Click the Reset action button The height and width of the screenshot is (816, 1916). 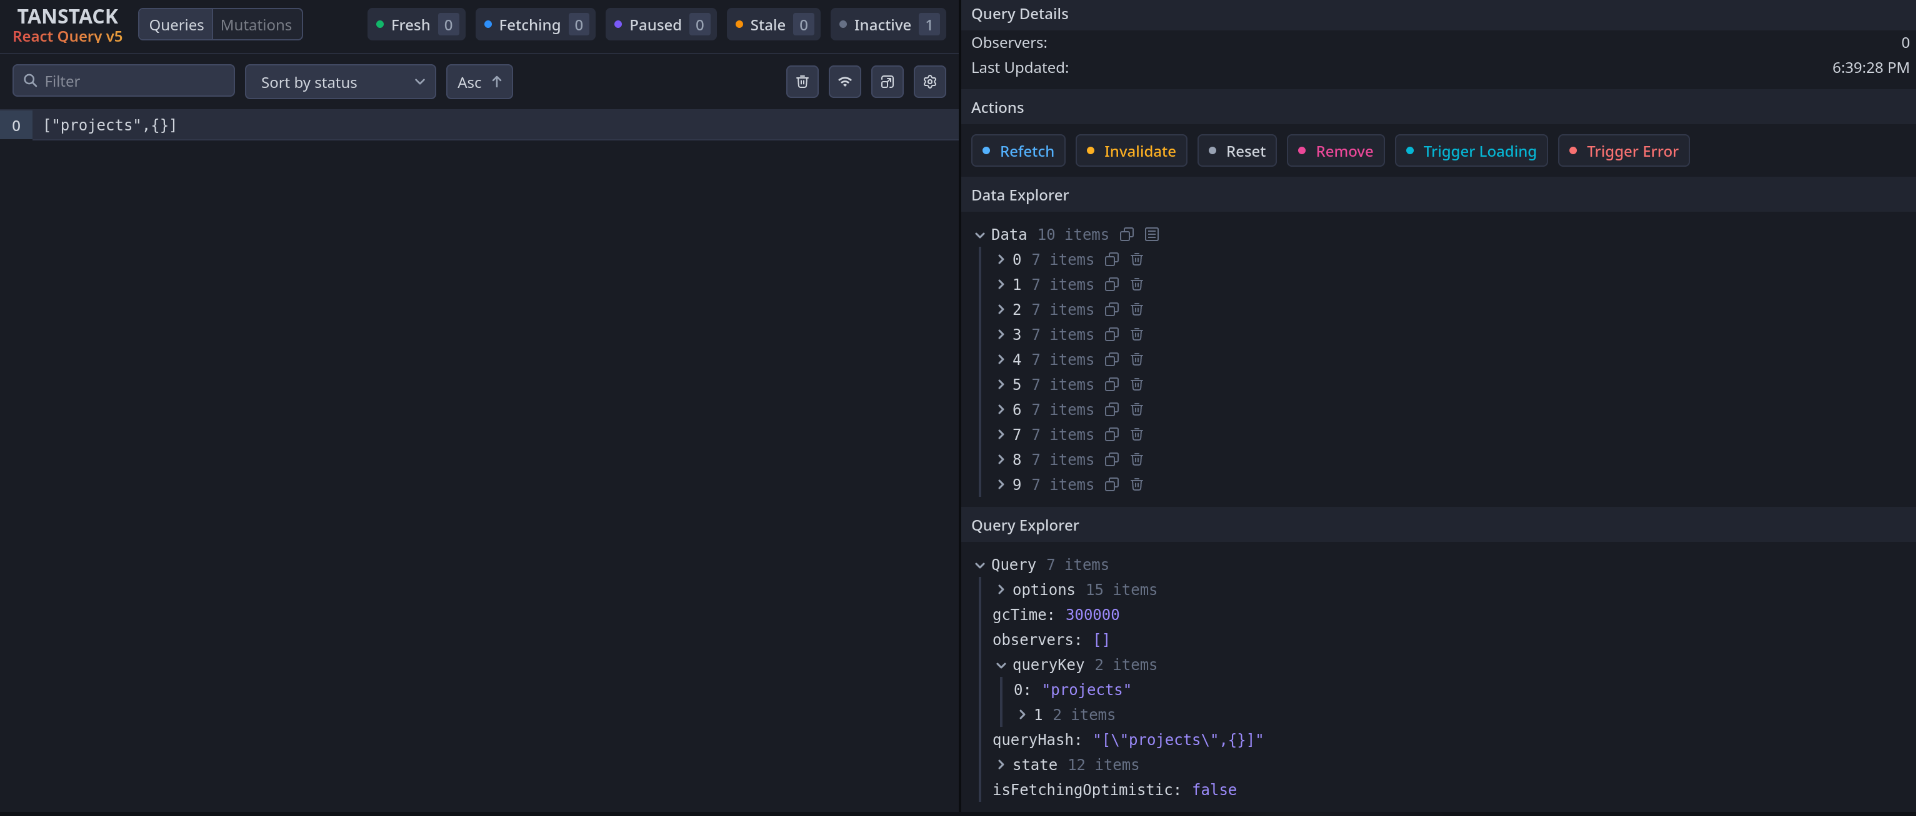click(x=1237, y=151)
